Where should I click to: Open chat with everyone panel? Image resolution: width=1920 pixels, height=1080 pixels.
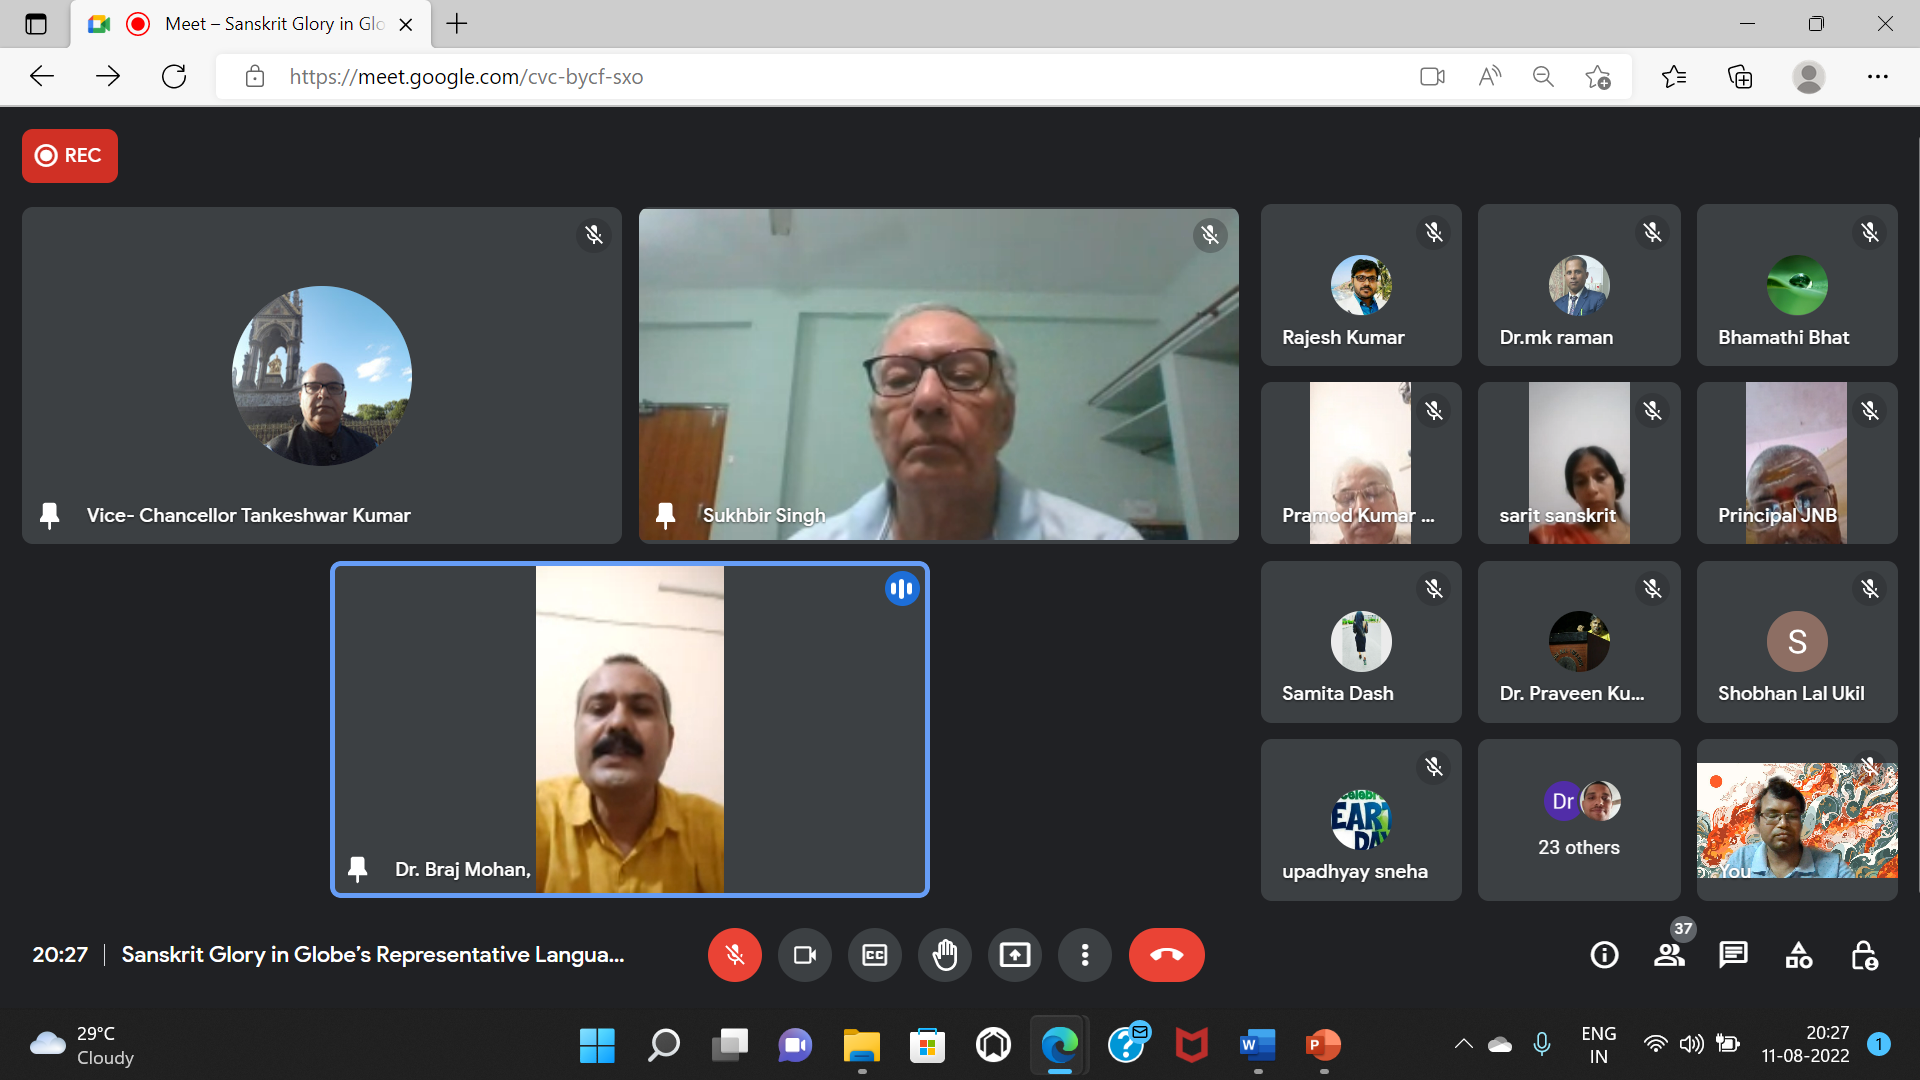[x=1733, y=955]
